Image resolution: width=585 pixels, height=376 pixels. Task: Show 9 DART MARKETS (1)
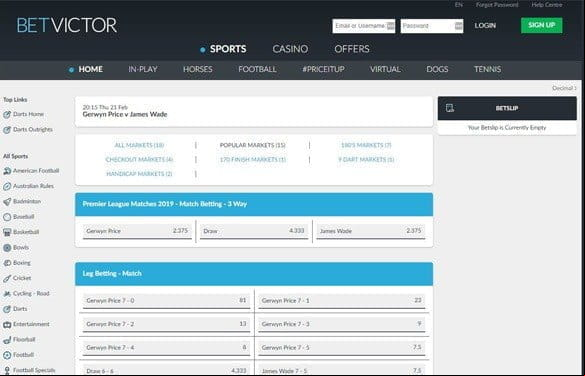[366, 160]
